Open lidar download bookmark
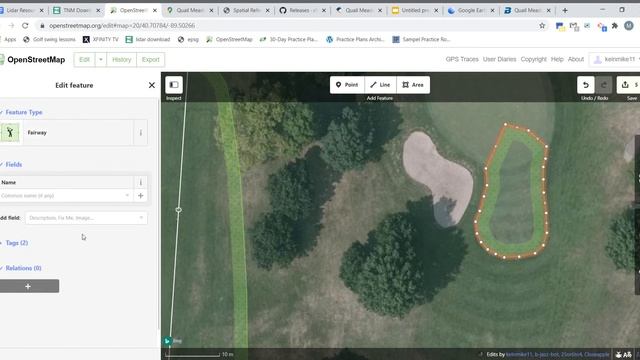The image size is (640, 360). pyautogui.click(x=148, y=39)
